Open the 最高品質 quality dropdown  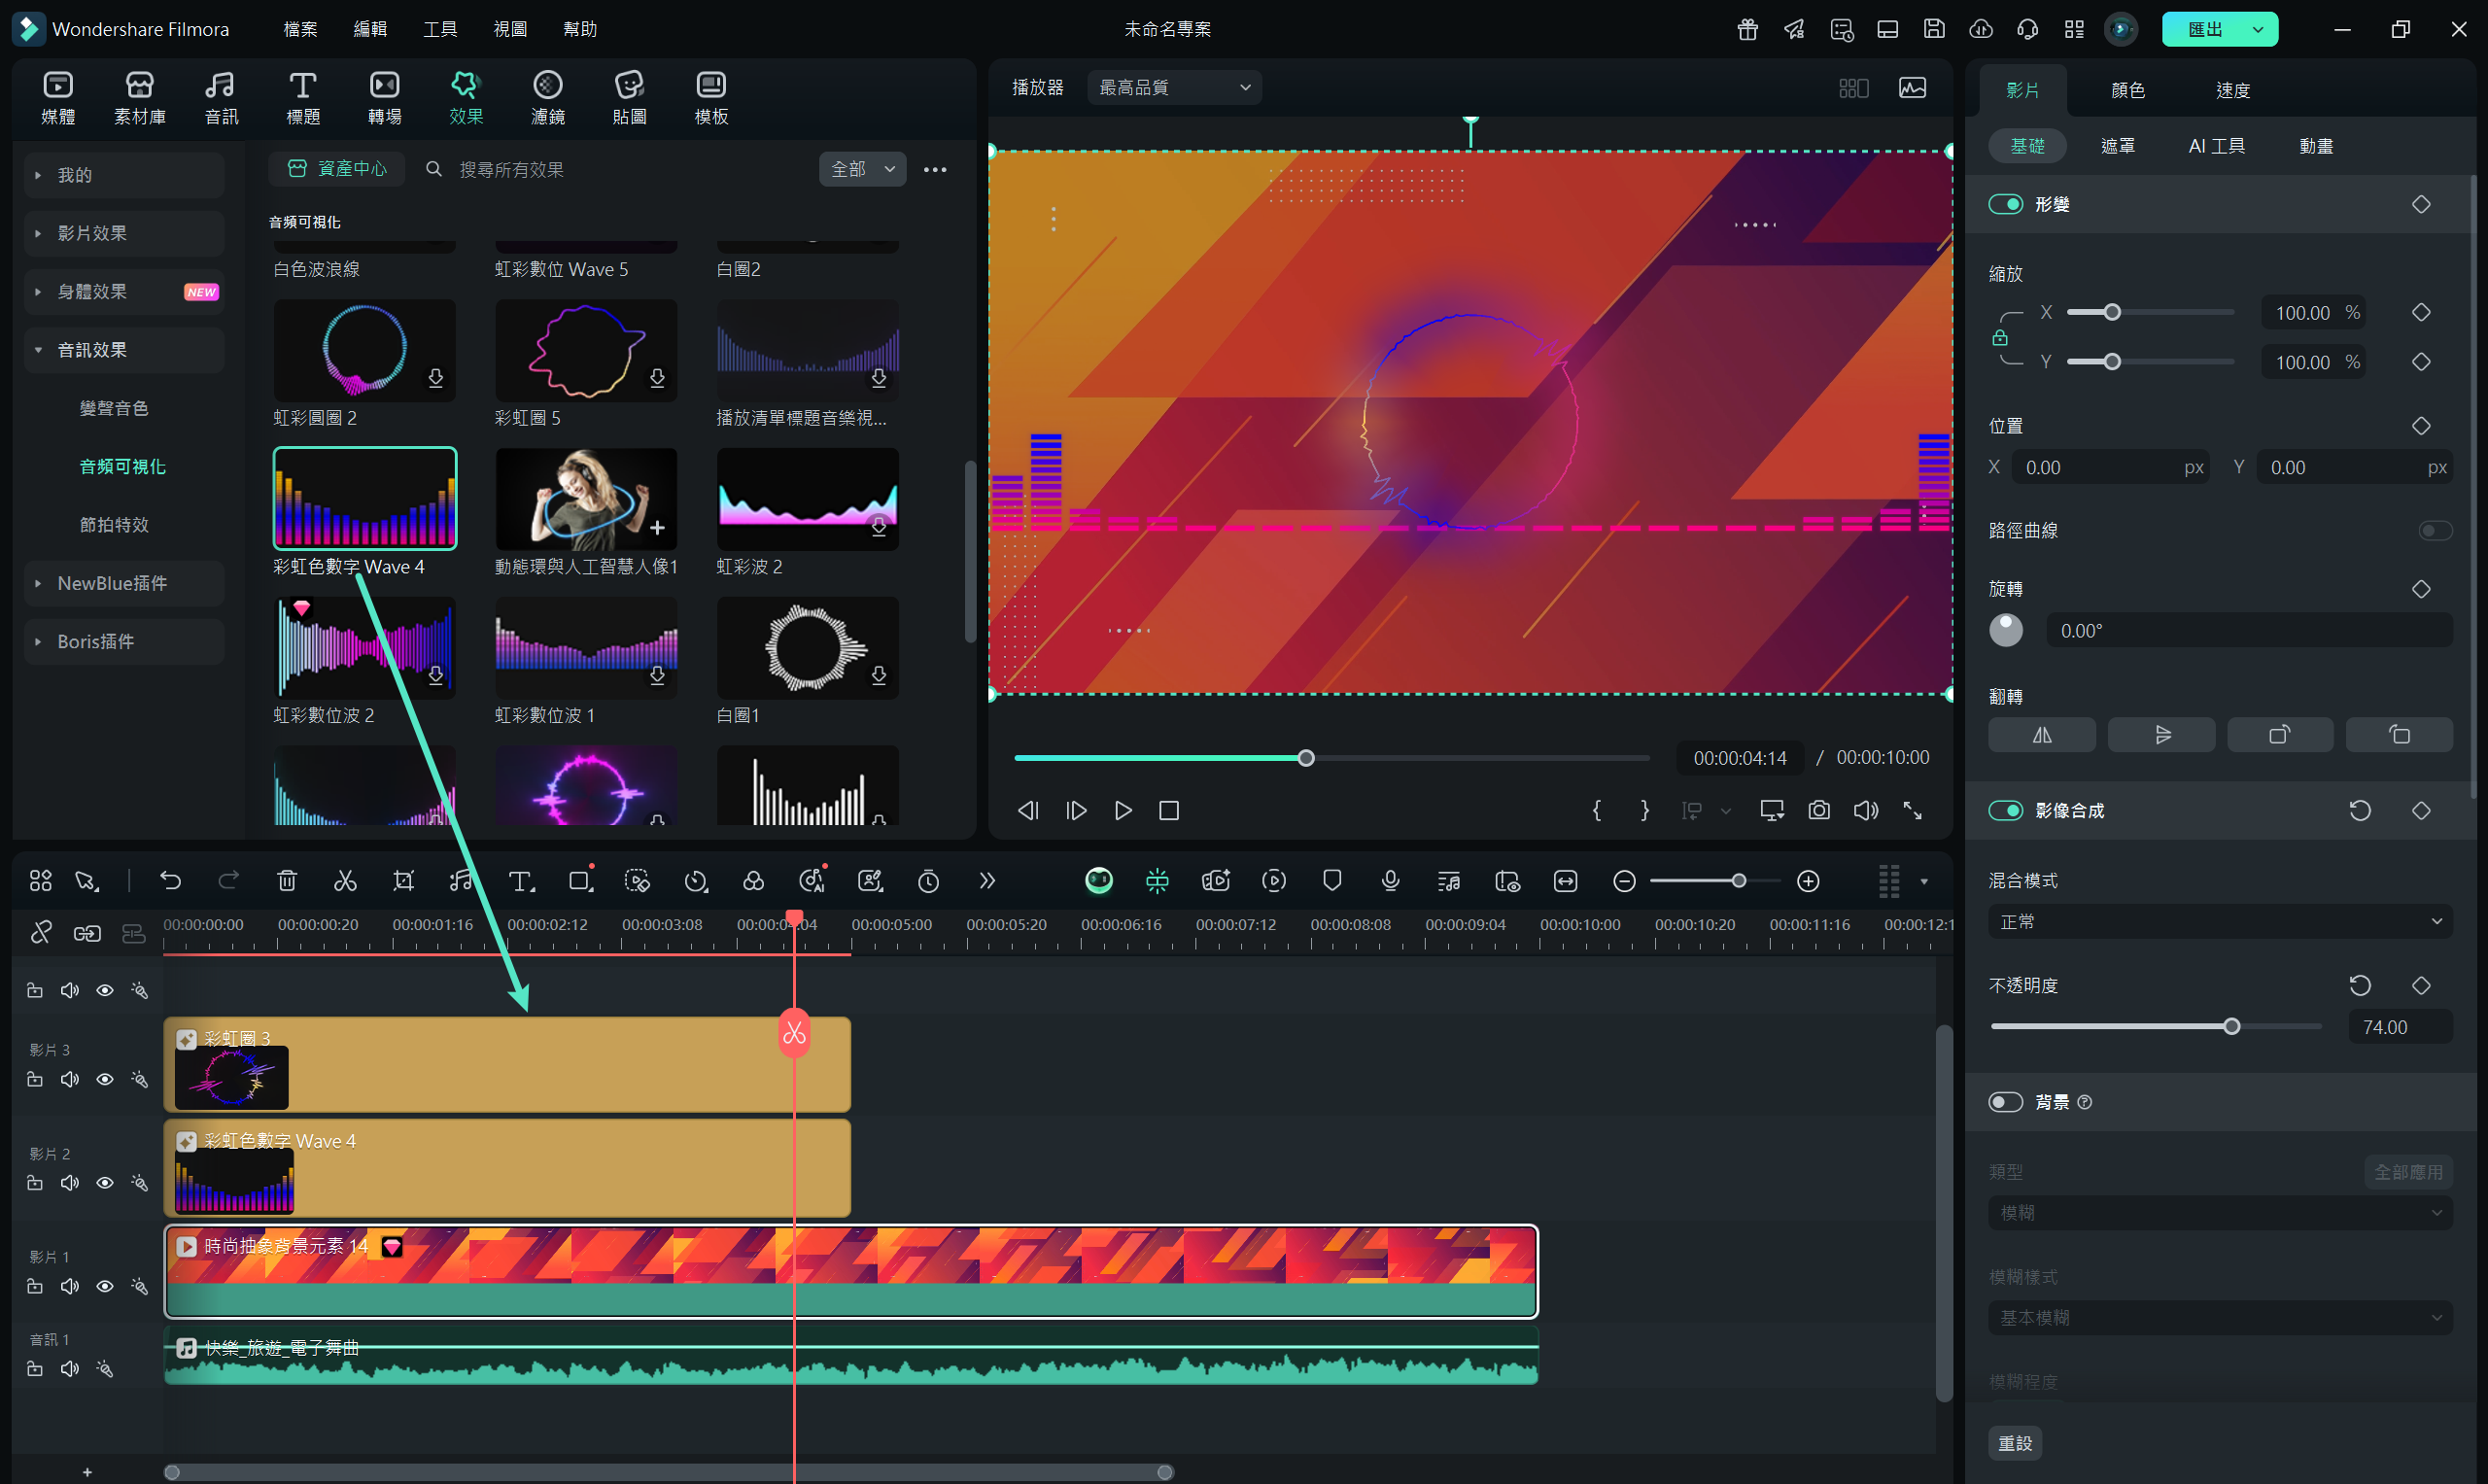[1174, 88]
